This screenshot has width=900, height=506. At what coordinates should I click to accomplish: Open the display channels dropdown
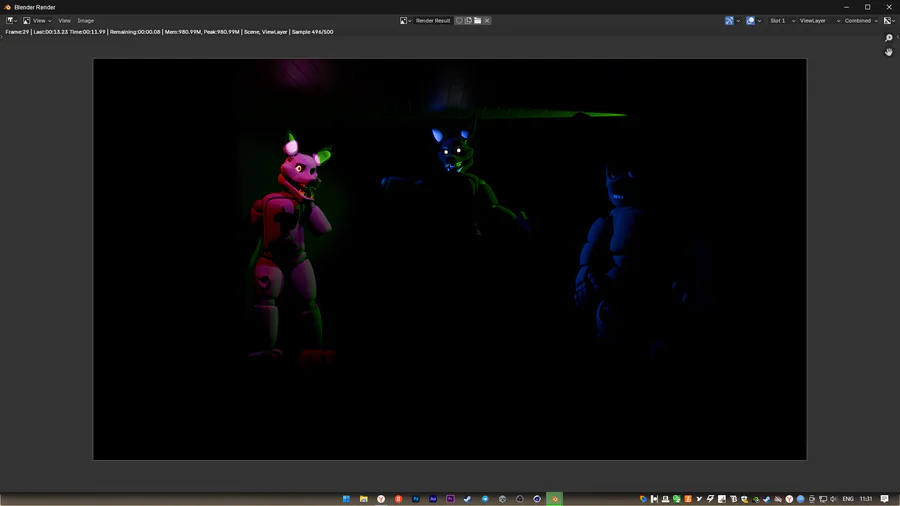pyautogui.click(x=889, y=21)
